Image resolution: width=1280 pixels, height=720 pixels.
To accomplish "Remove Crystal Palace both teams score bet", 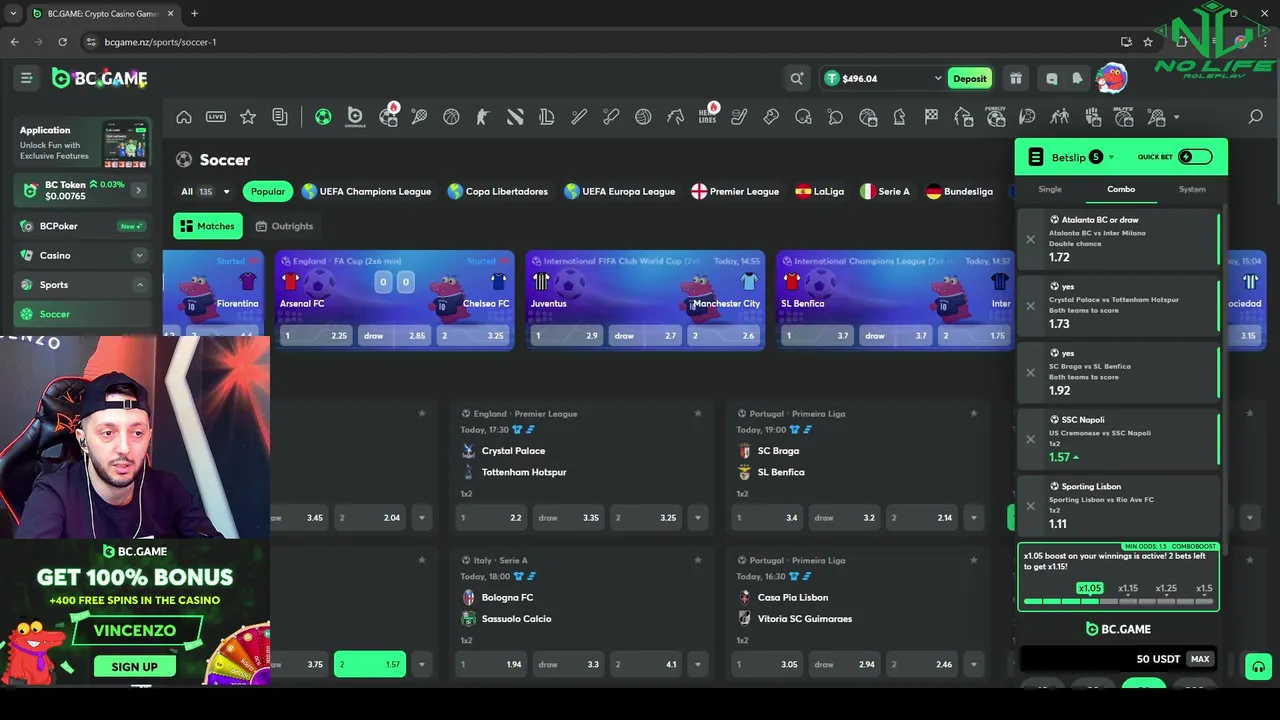I will (x=1031, y=306).
